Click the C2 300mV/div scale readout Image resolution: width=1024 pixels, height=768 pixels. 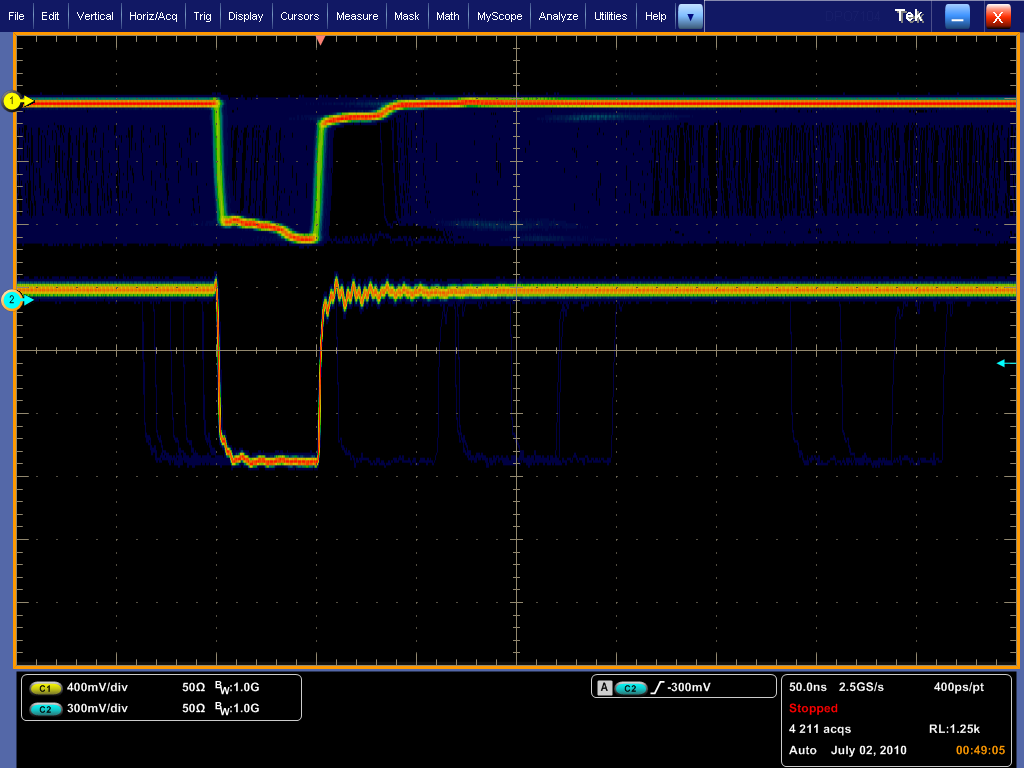click(97, 708)
